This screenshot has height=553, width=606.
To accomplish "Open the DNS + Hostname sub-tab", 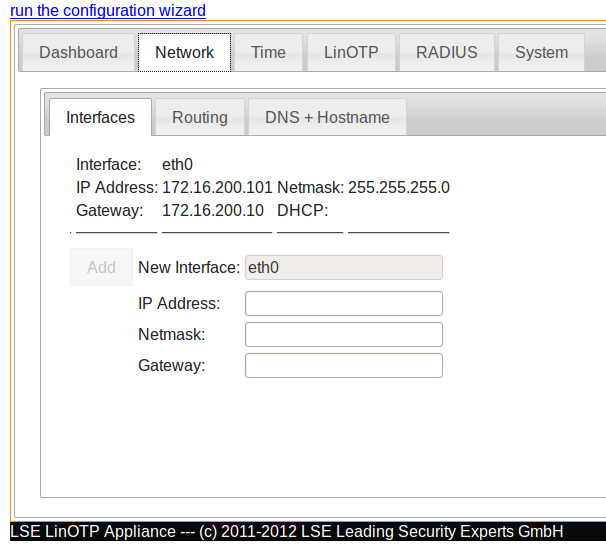I will (x=327, y=118).
